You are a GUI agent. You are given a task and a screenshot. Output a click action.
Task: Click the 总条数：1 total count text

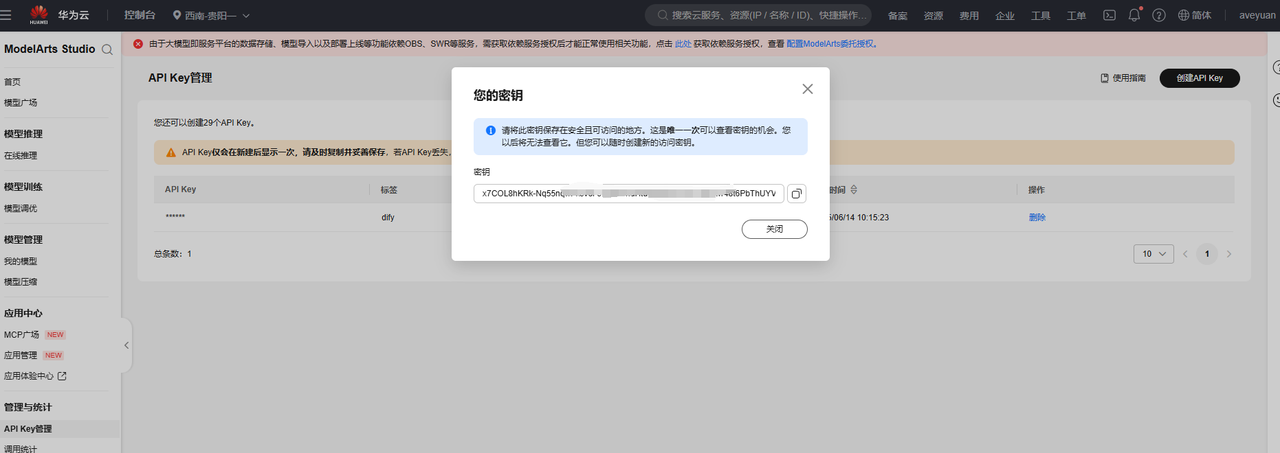[x=172, y=254]
